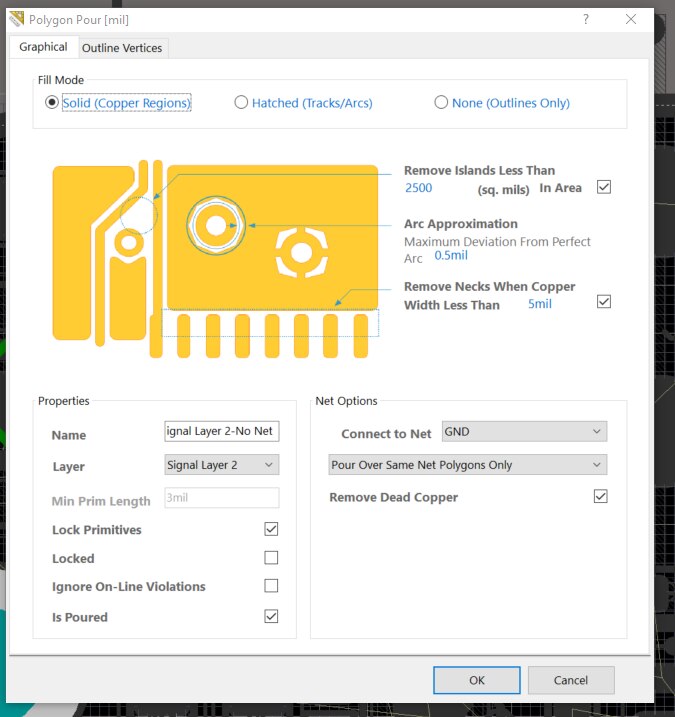
Task: Click the Polygon Pour title bar icon
Action: coord(17,19)
